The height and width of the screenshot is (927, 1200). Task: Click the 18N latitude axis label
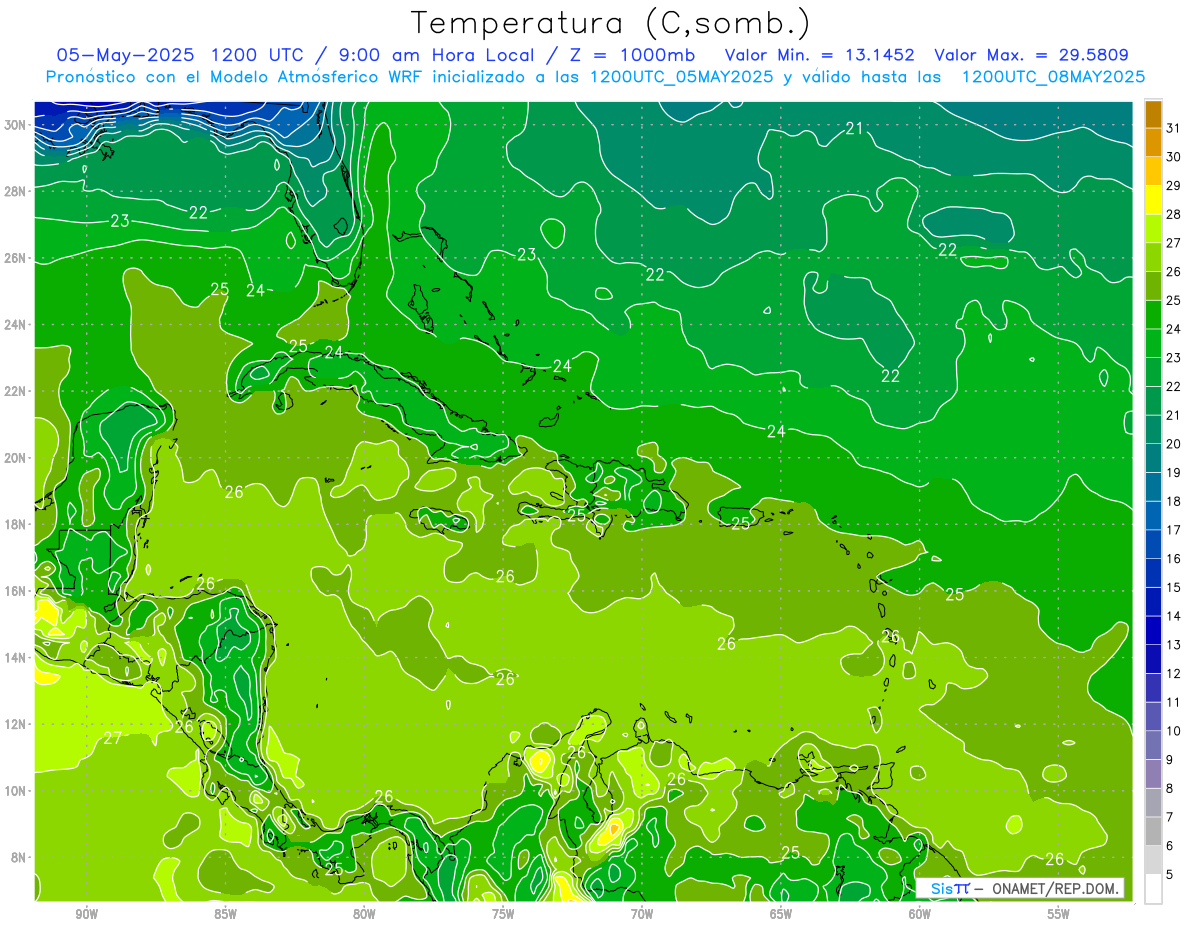pyautogui.click(x=15, y=524)
